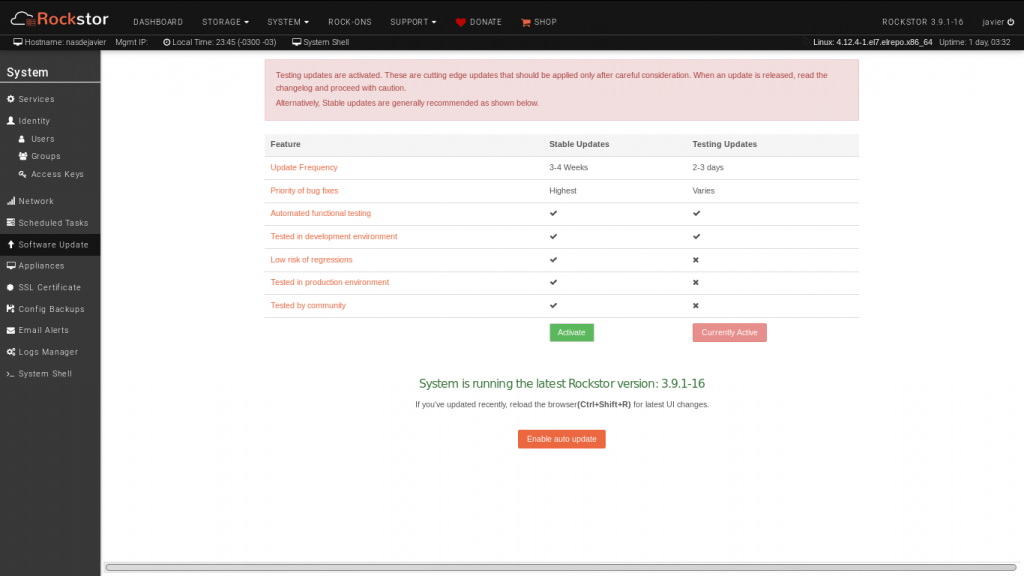Viewport: 1024px width, 576px height.
Task: Click the Logs Manager gears icon
Action: click(11, 352)
